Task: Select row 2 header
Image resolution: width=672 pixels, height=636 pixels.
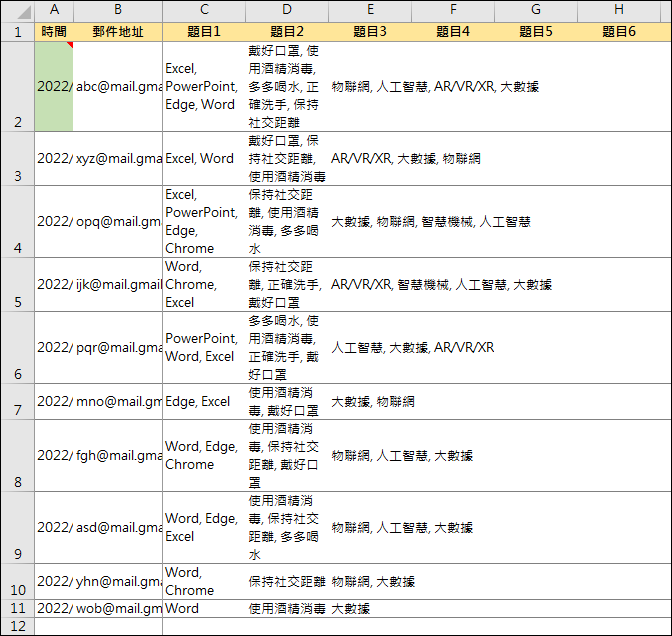Action: [18, 87]
